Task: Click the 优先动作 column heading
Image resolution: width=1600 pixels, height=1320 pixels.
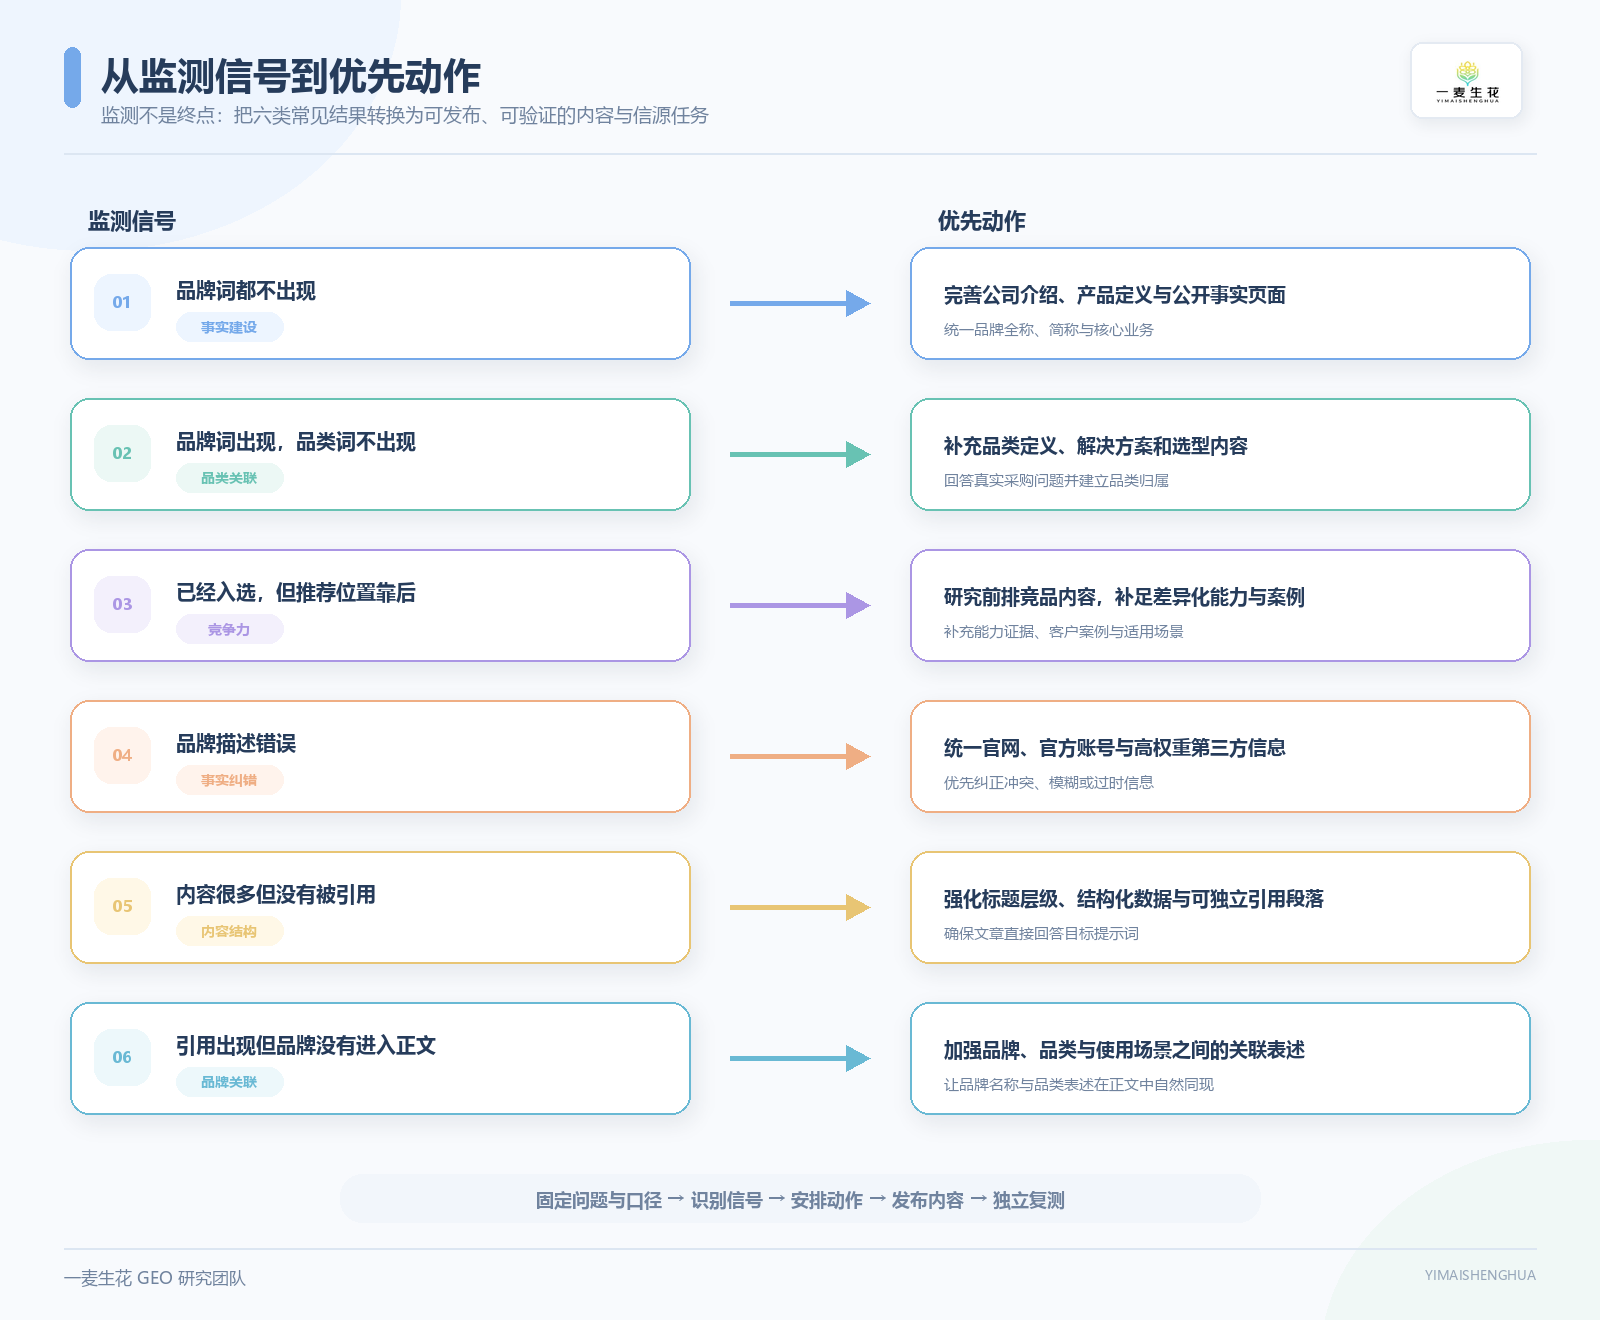Action: point(982,221)
